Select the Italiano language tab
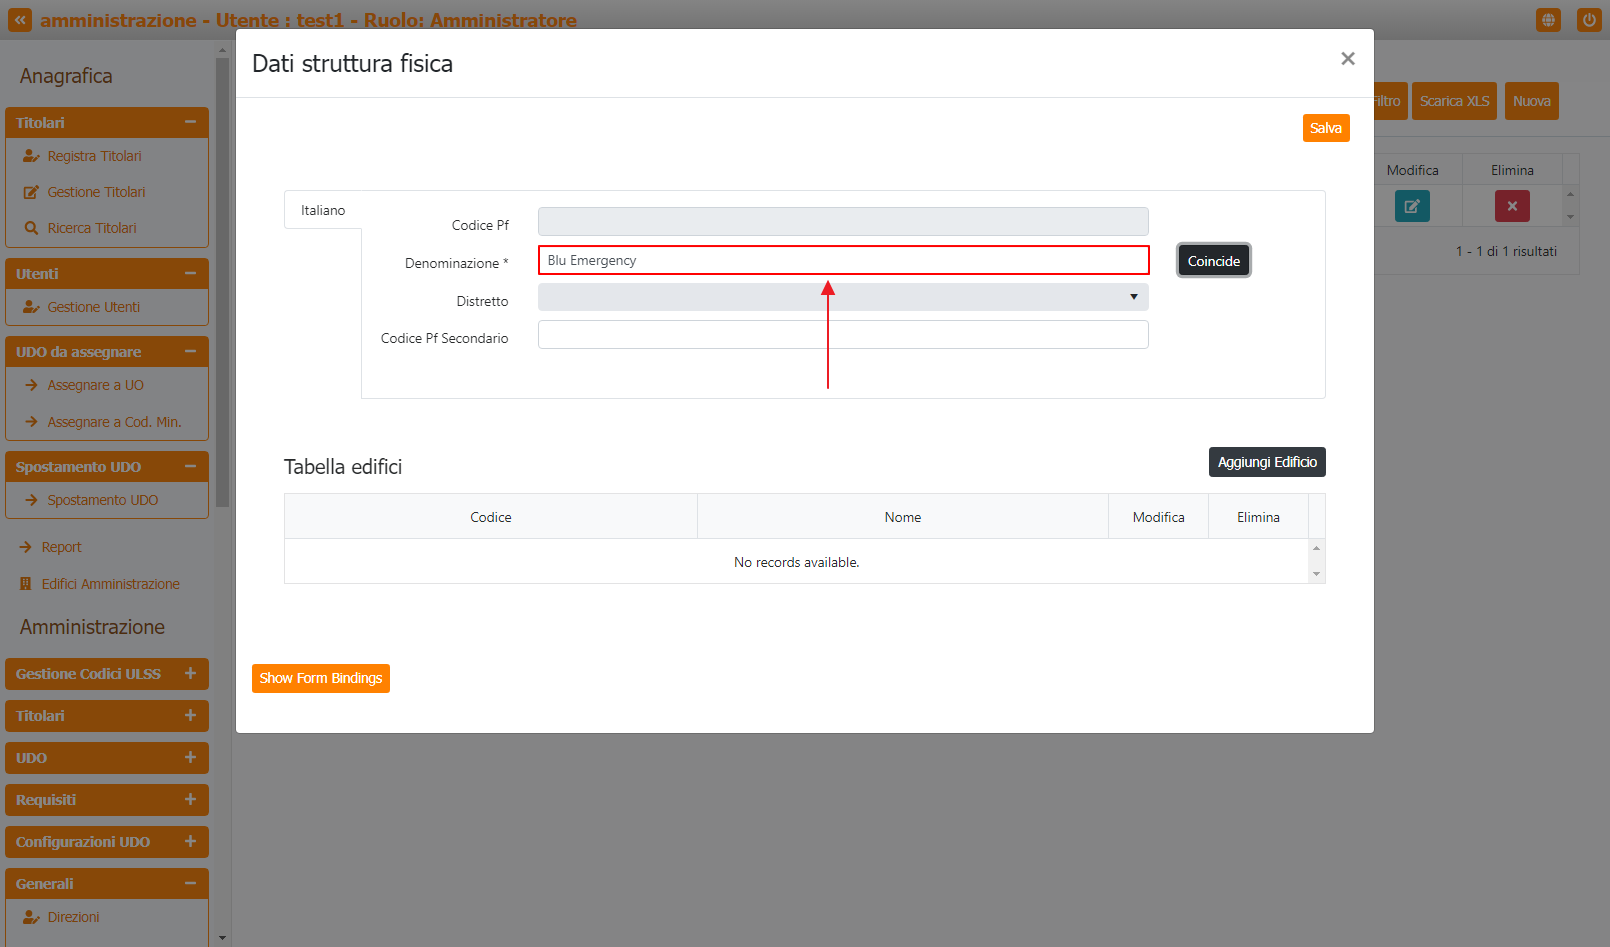Image resolution: width=1610 pixels, height=947 pixels. [323, 210]
